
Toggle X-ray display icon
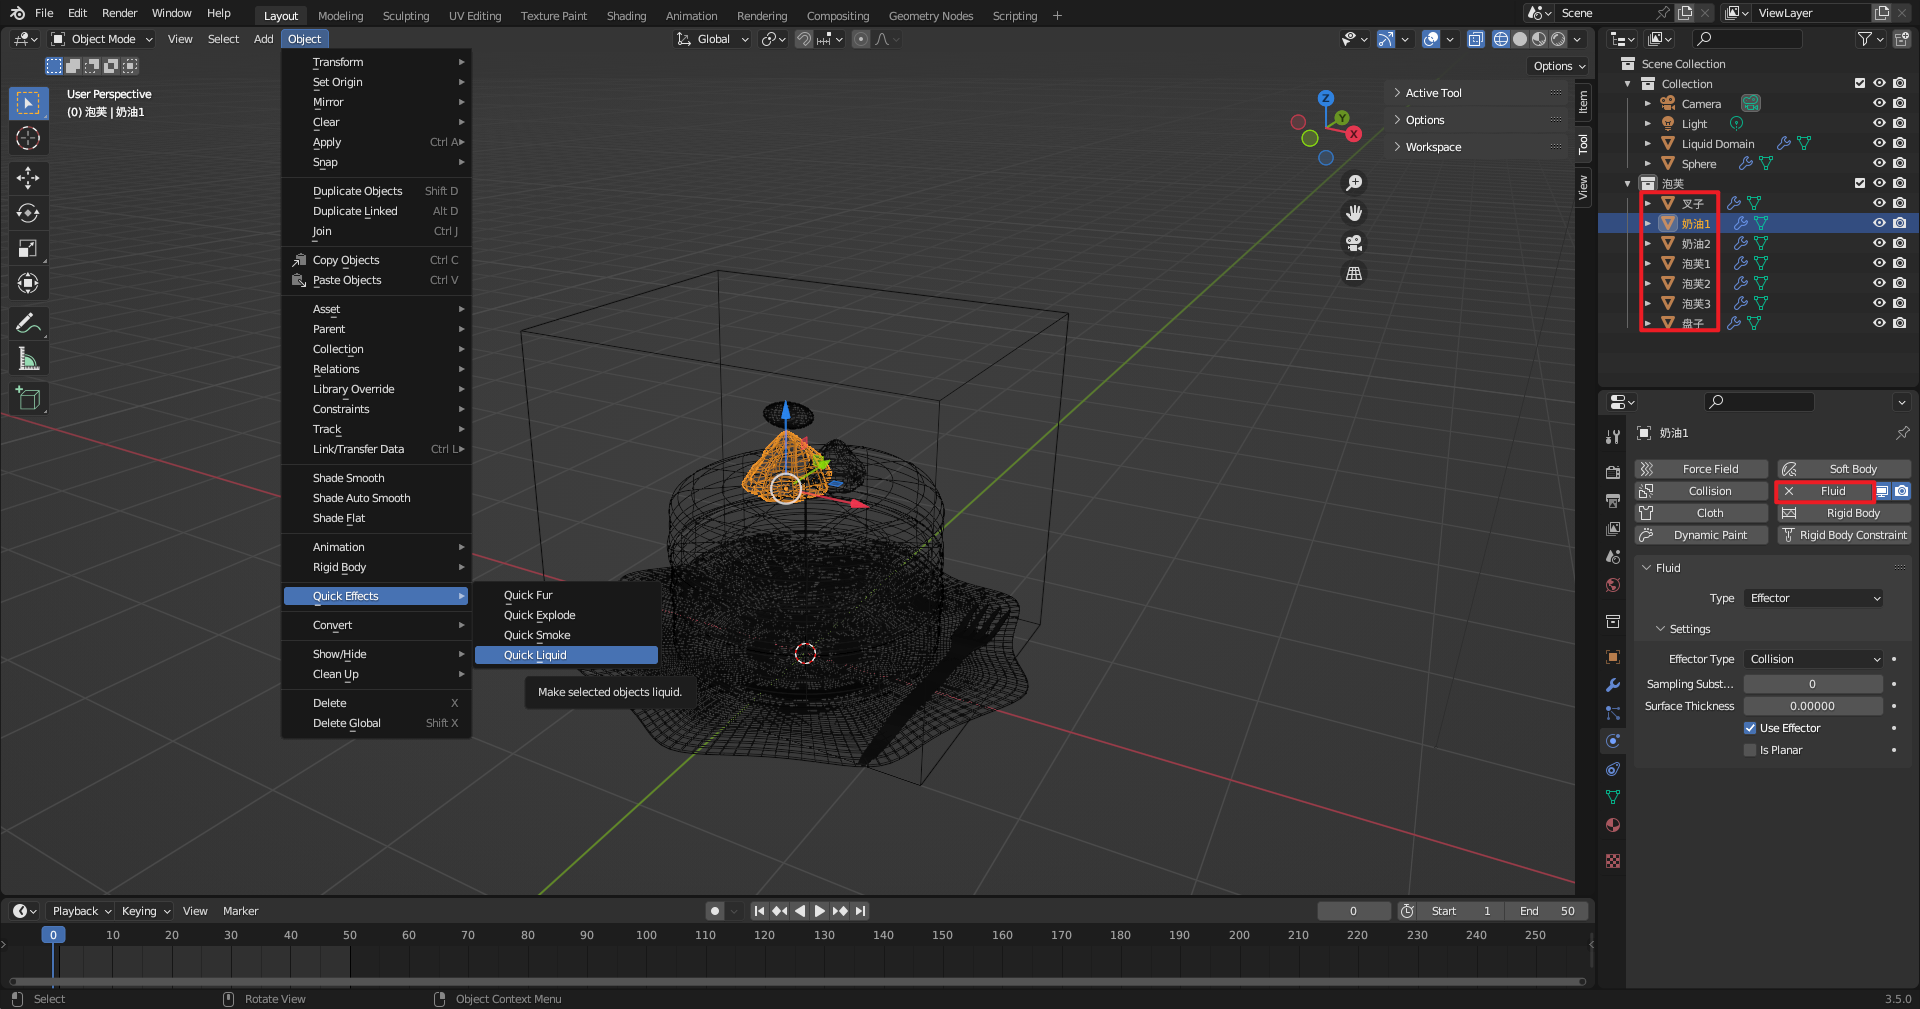(1475, 39)
